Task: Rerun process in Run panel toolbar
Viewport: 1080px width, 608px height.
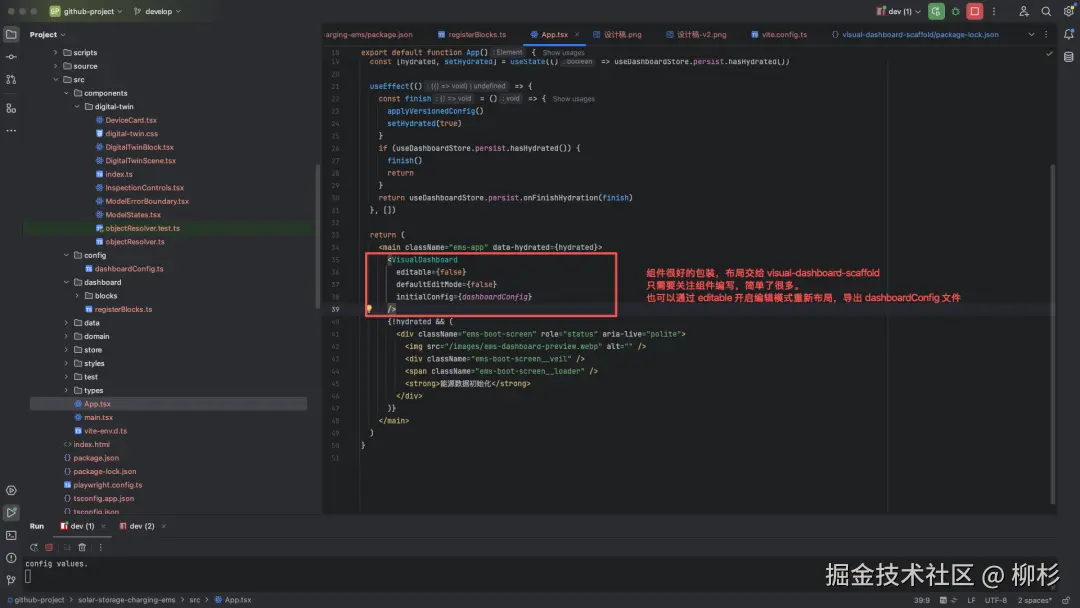Action: click(34, 547)
